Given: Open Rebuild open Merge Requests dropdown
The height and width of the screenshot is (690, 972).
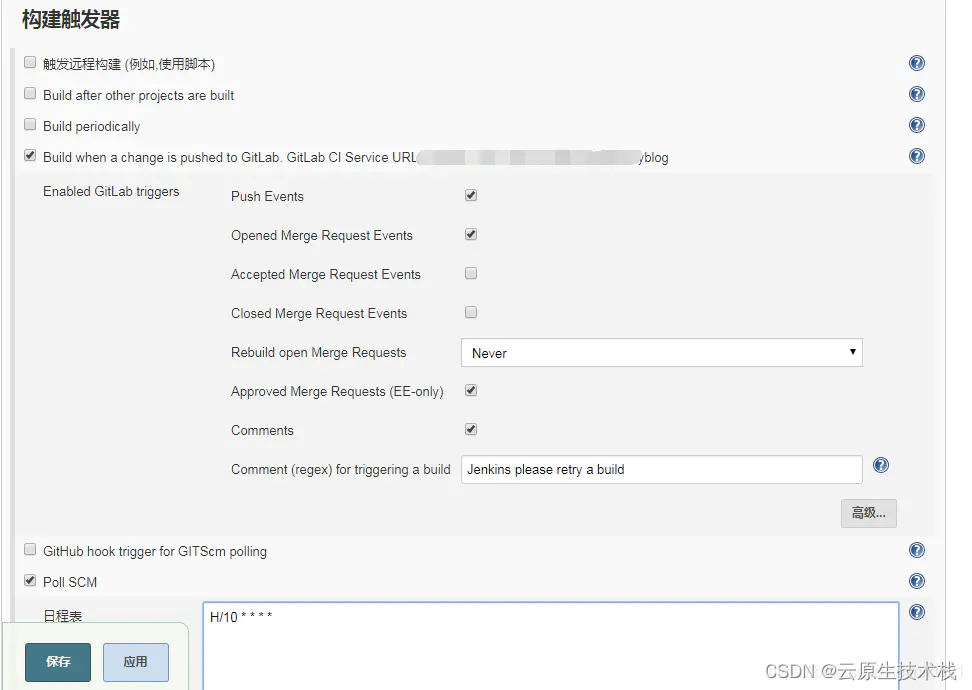Looking at the screenshot, I should click(x=661, y=353).
